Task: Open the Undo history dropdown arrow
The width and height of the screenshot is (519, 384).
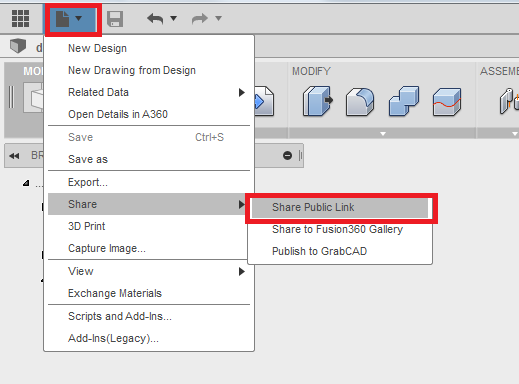Action: coord(174,18)
